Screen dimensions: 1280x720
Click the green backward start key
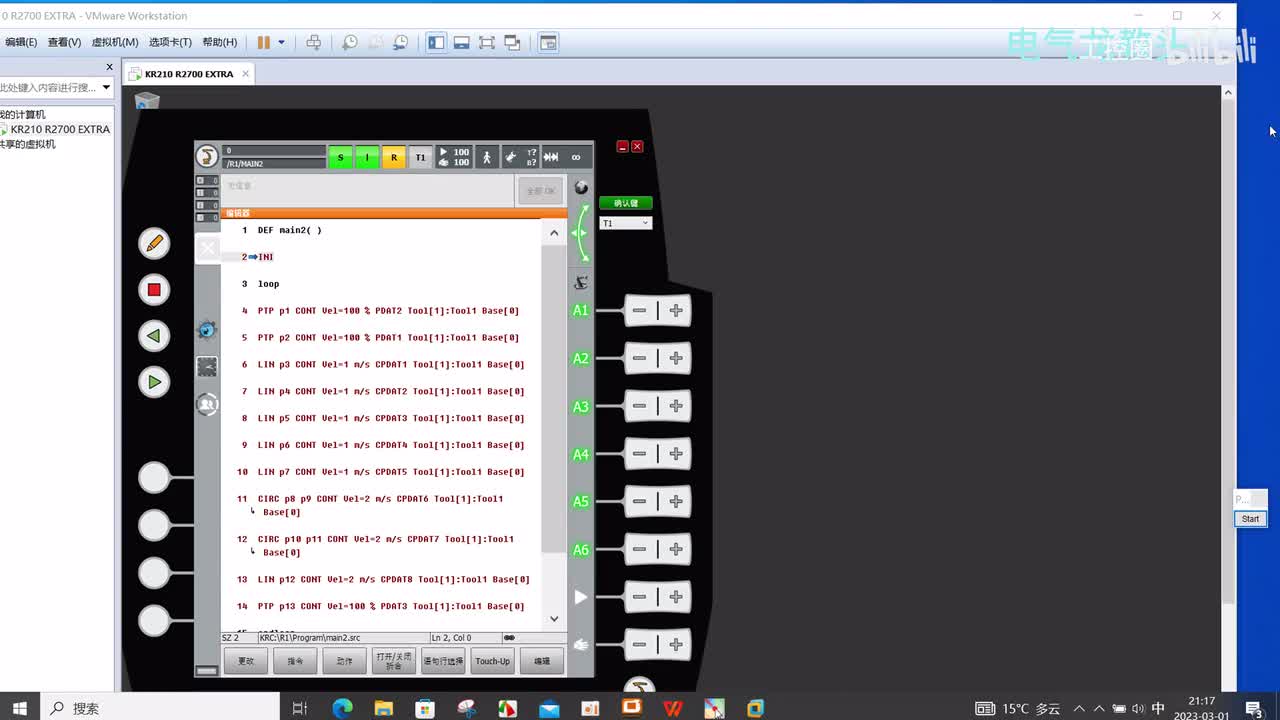pyautogui.click(x=154, y=336)
